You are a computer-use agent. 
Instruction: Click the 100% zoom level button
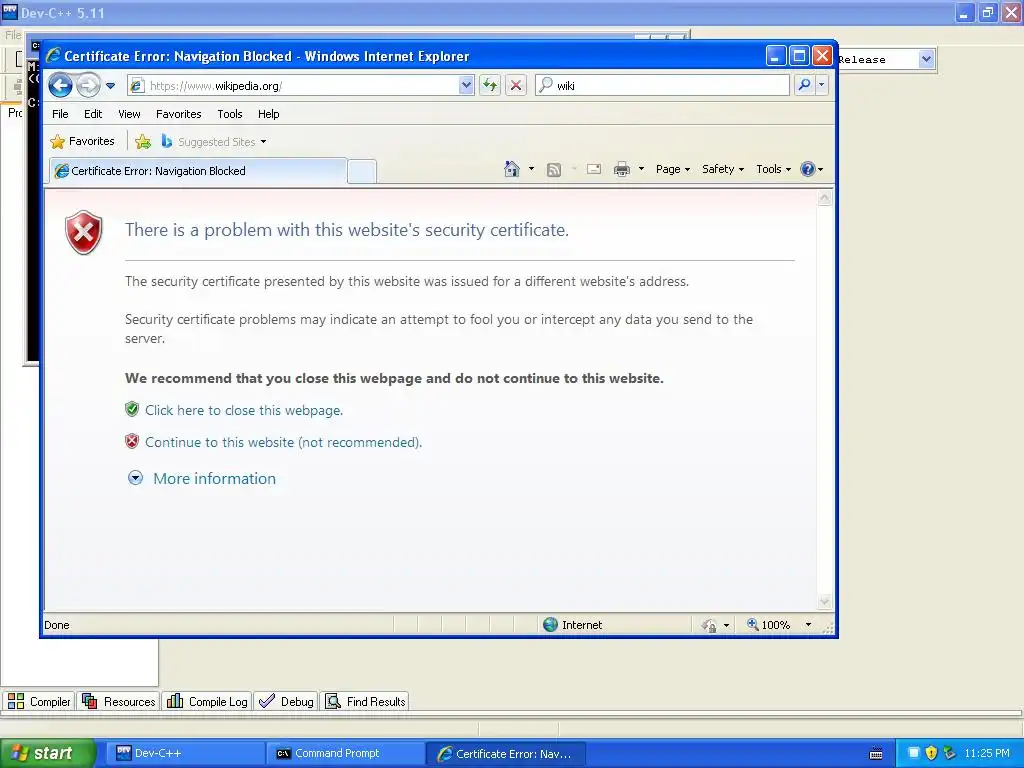click(x=769, y=625)
